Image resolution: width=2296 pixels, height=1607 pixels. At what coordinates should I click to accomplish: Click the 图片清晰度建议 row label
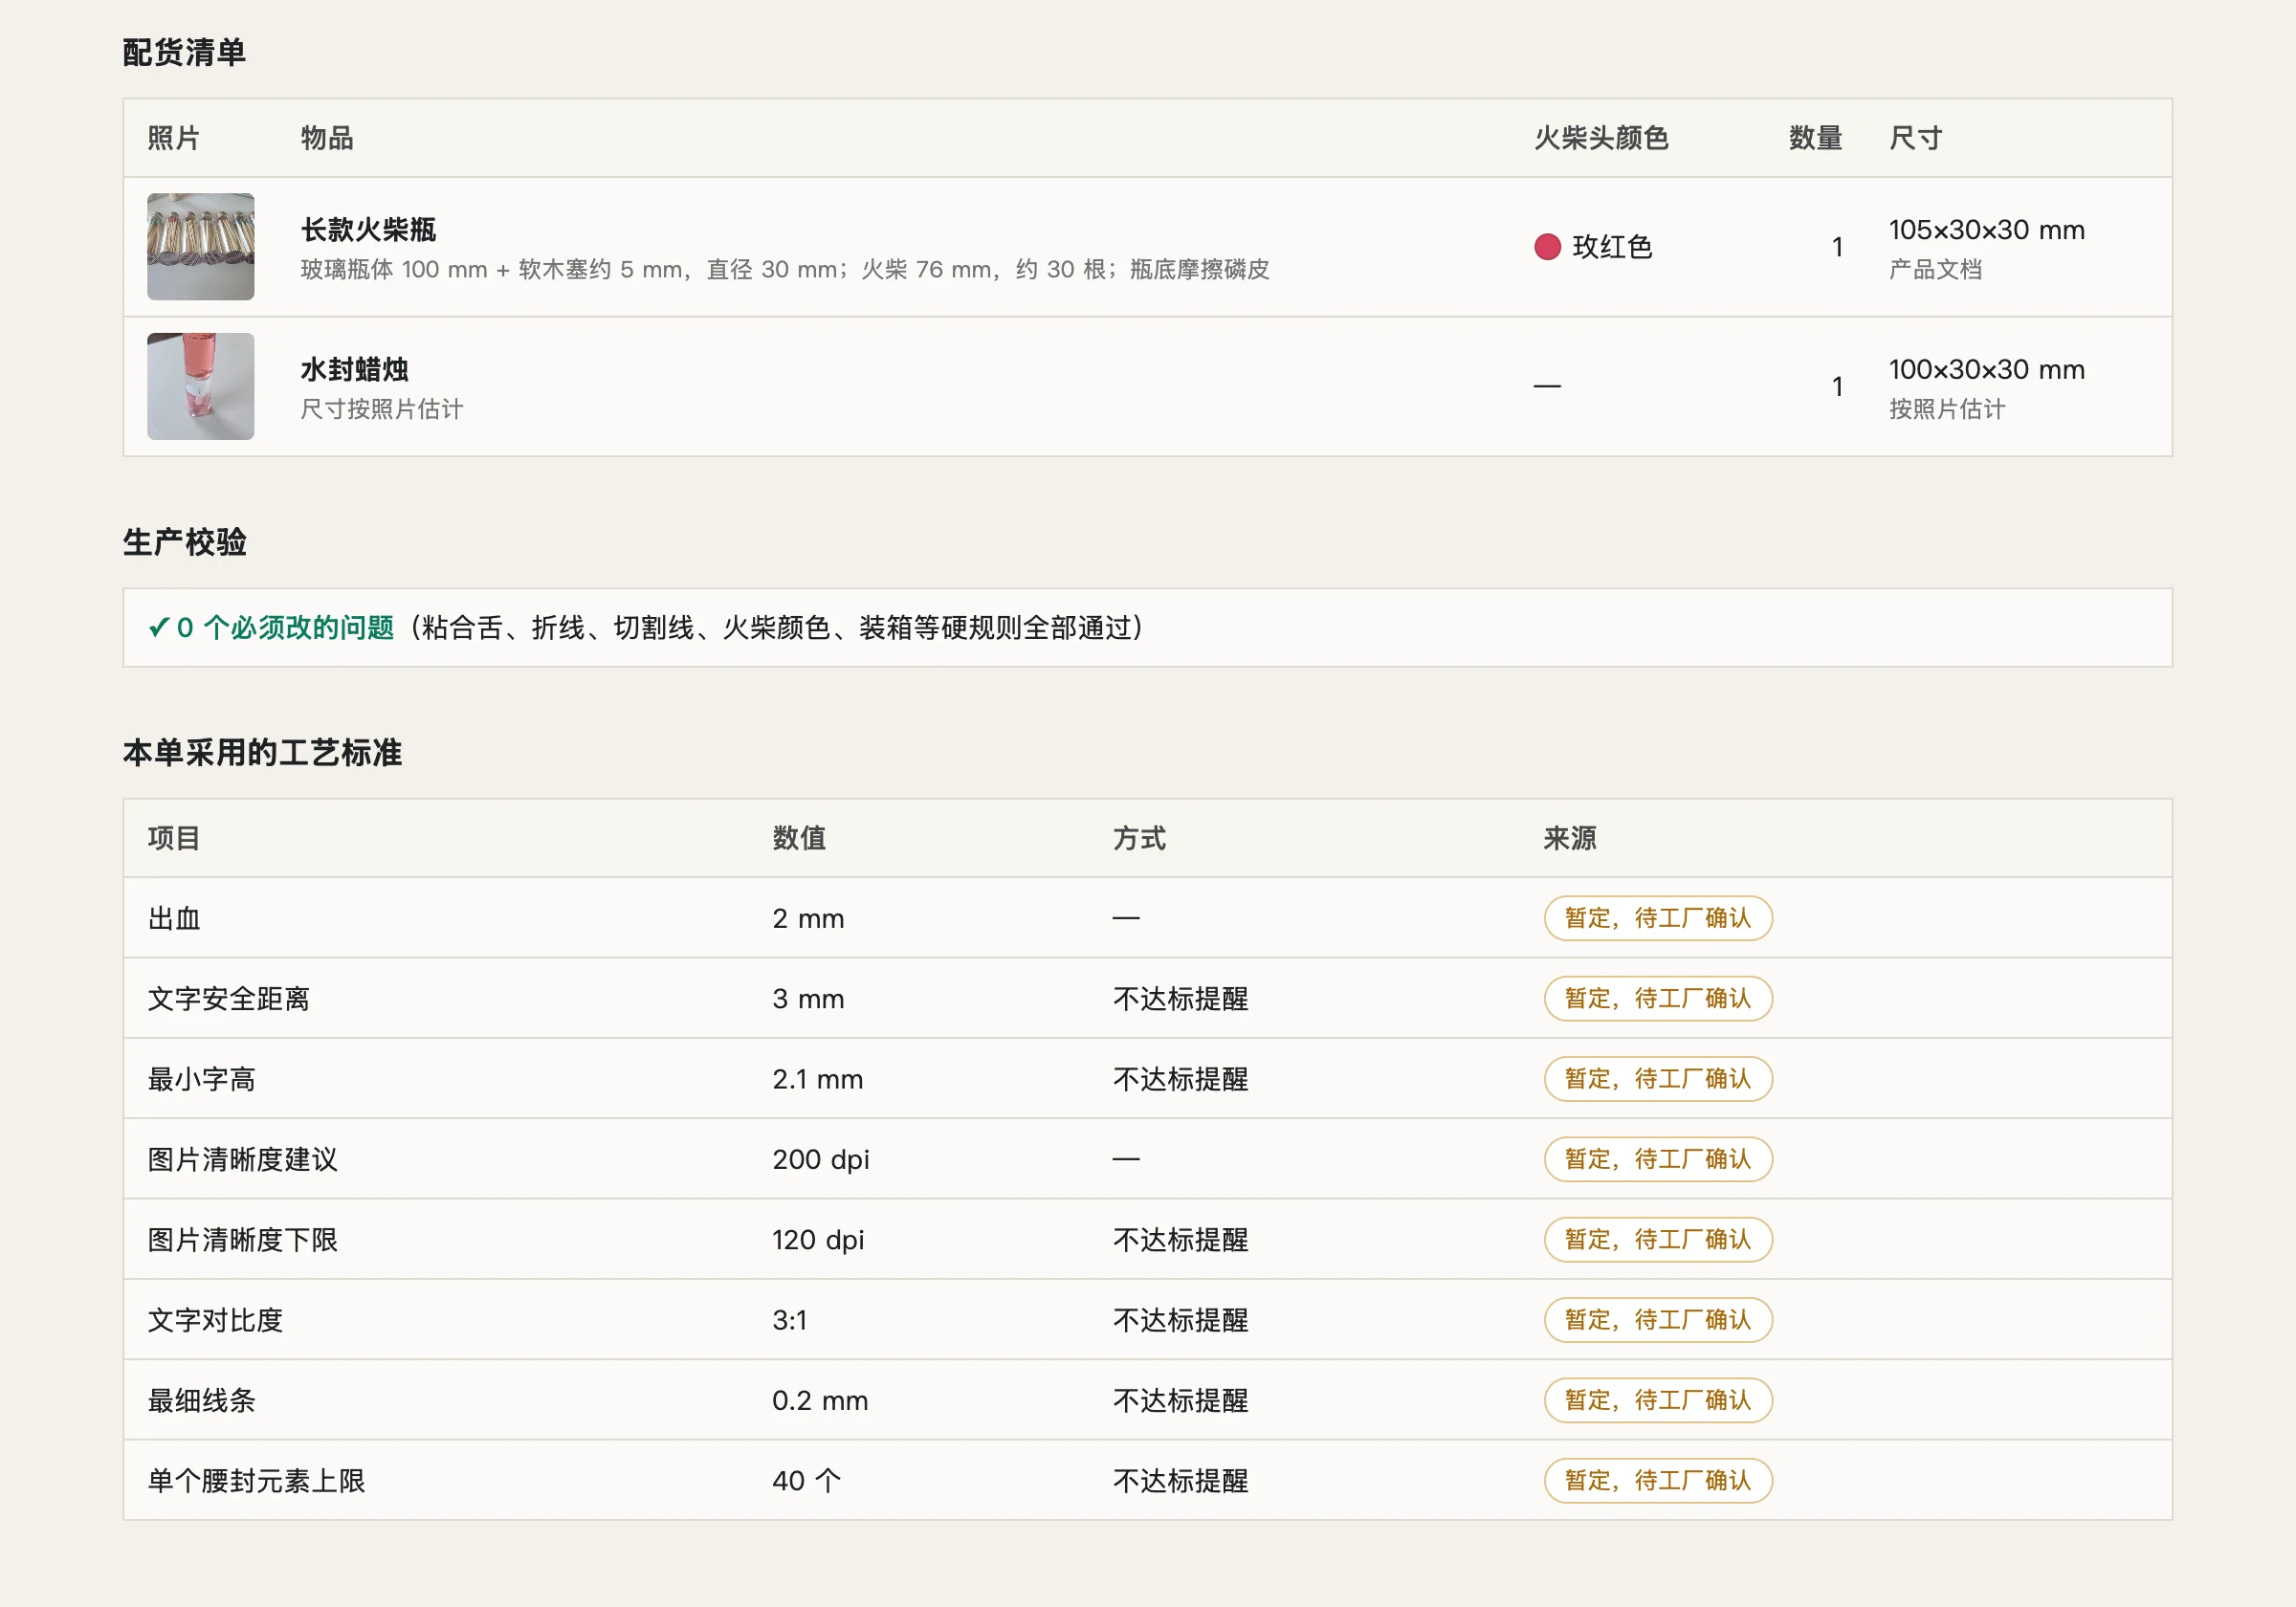(242, 1159)
